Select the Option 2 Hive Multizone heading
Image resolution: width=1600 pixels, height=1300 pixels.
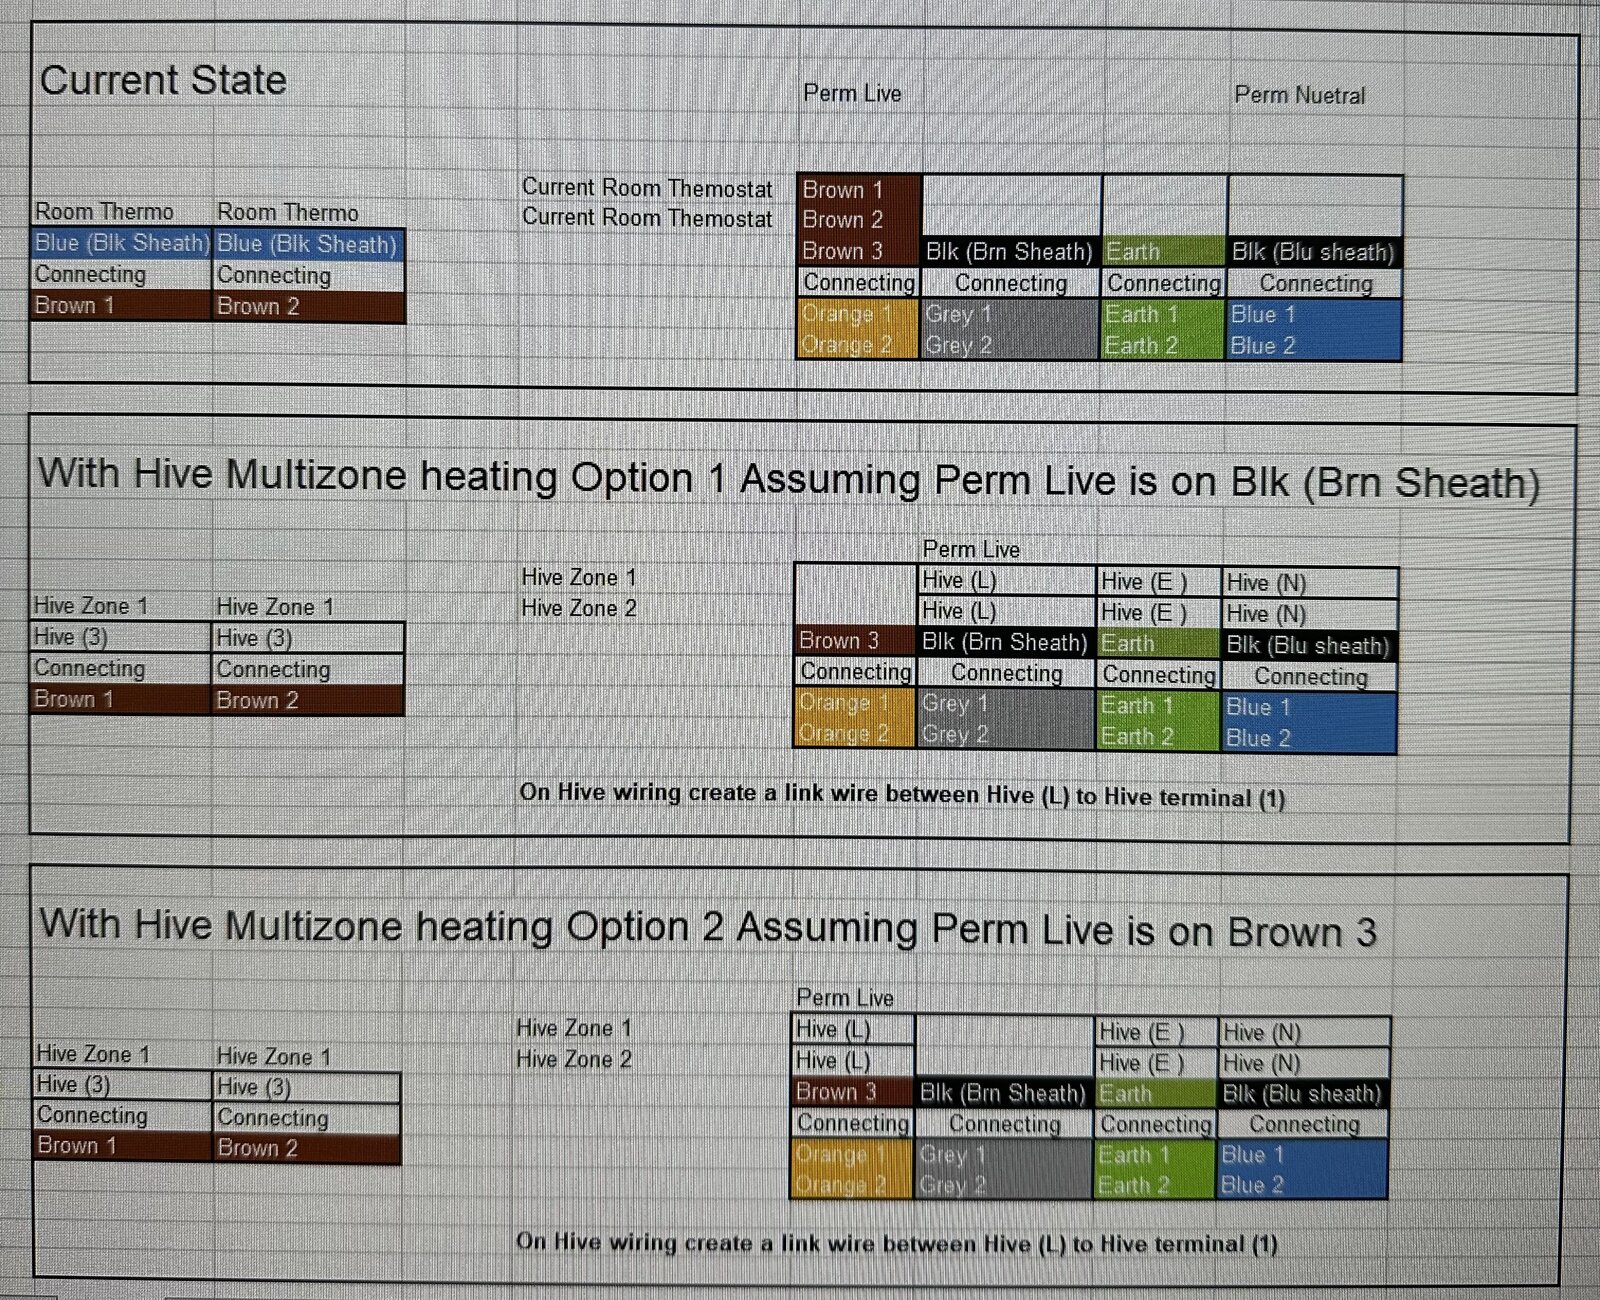pos(707,928)
